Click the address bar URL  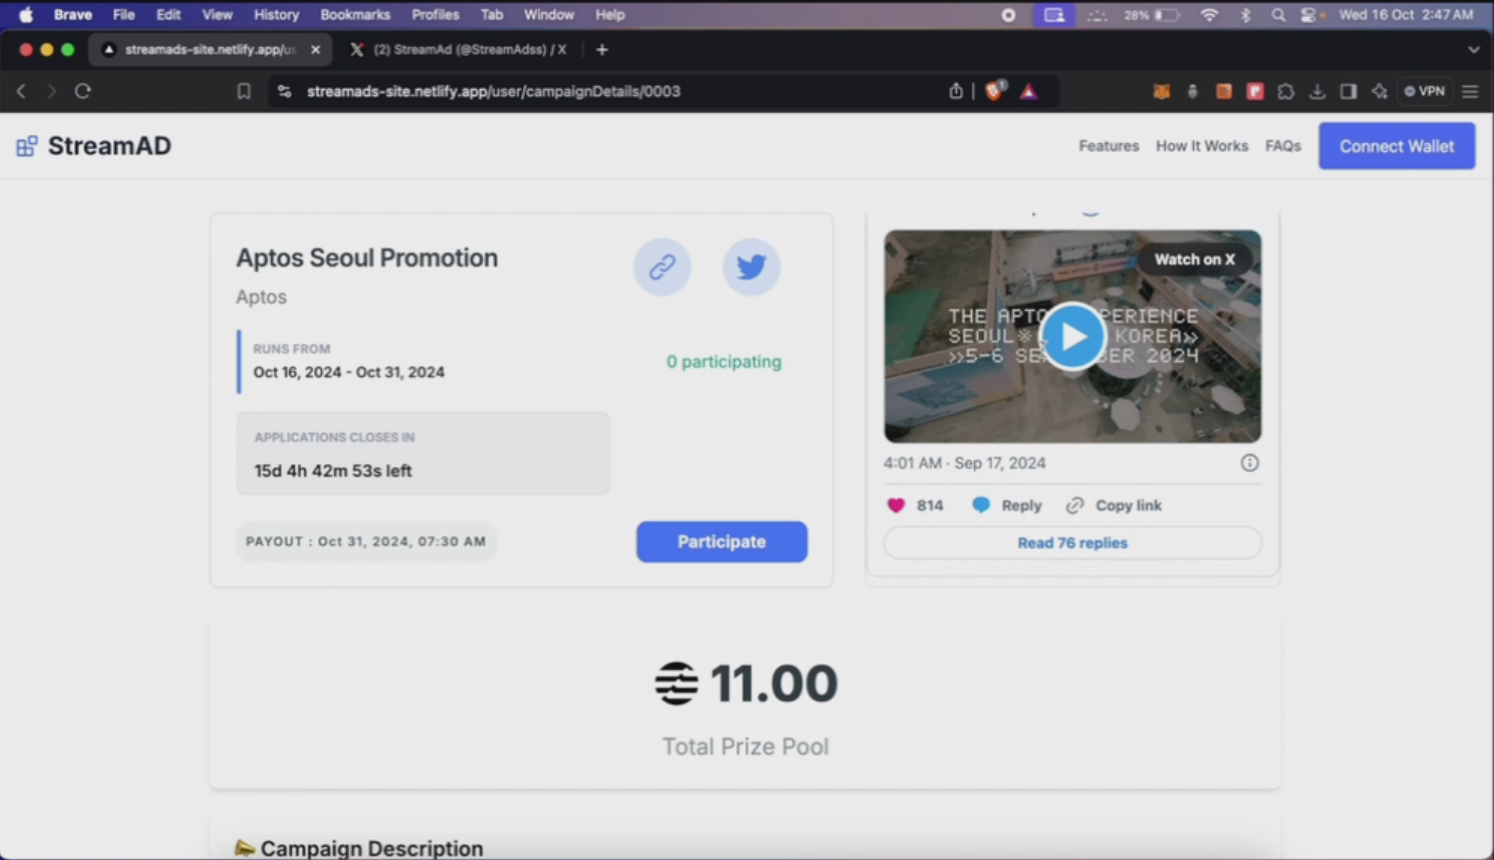click(x=493, y=91)
